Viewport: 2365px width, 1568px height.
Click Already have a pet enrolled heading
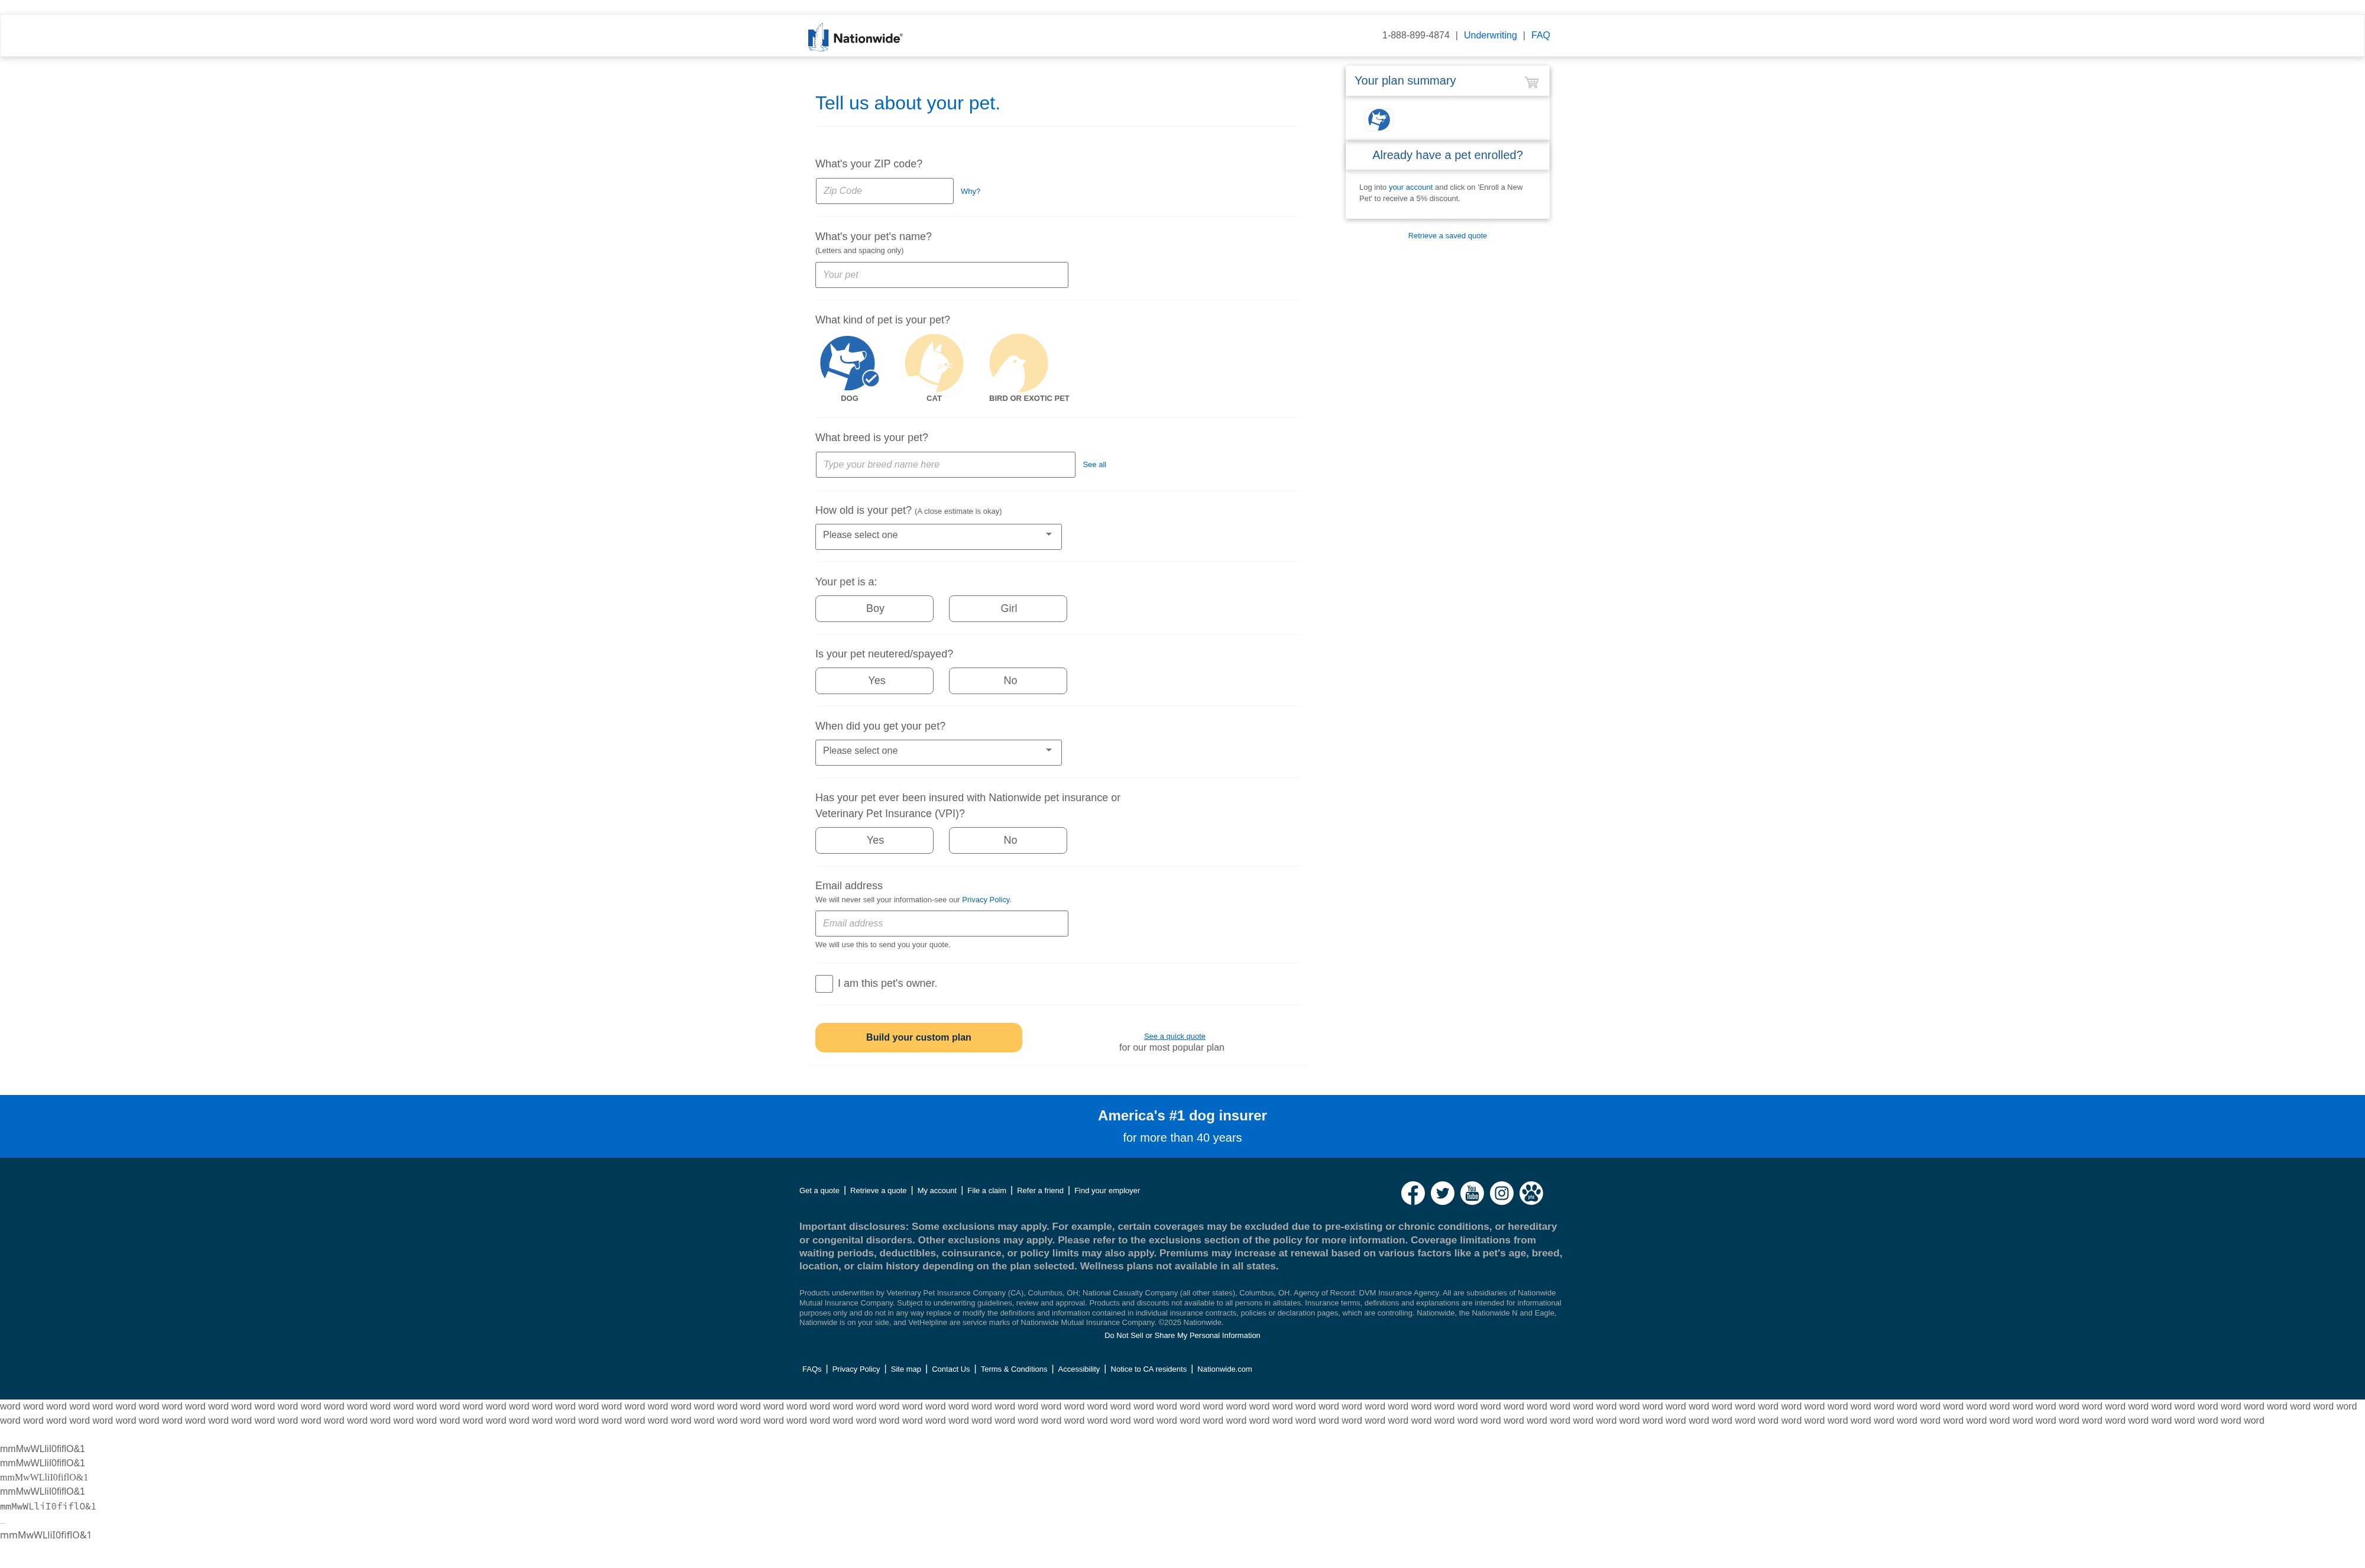pyautogui.click(x=1447, y=155)
